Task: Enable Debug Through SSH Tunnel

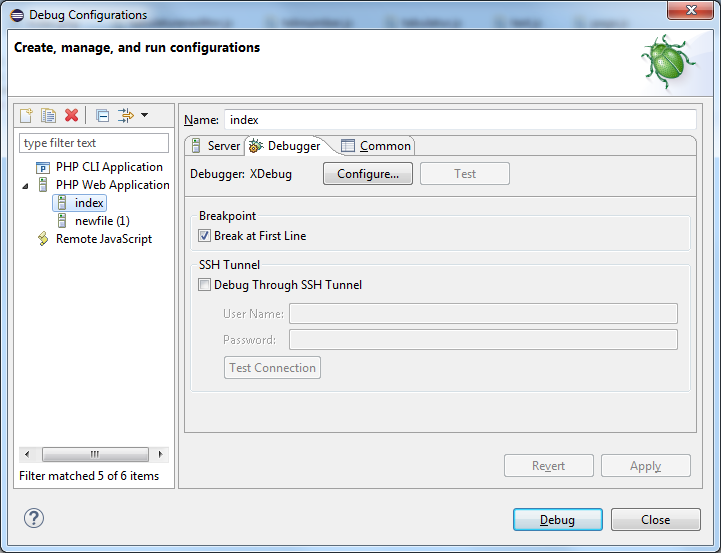Action: click(205, 285)
